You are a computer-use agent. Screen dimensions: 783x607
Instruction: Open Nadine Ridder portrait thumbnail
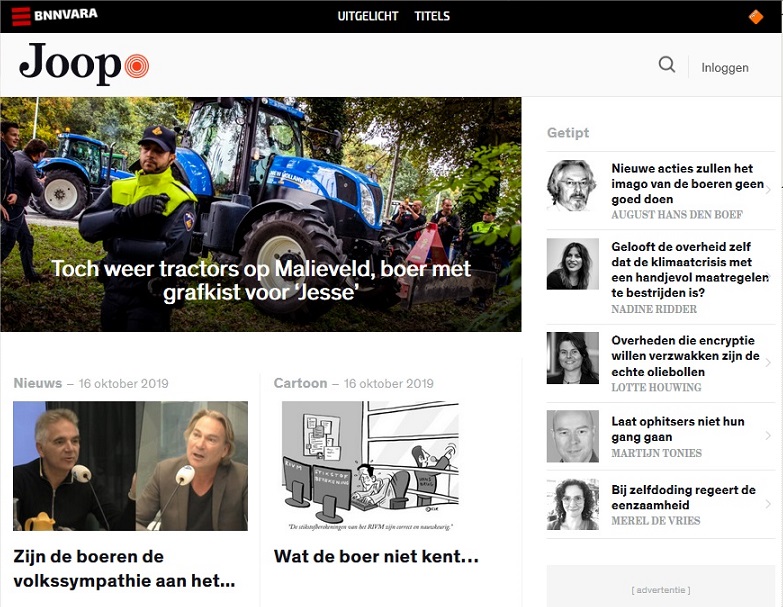(x=572, y=264)
